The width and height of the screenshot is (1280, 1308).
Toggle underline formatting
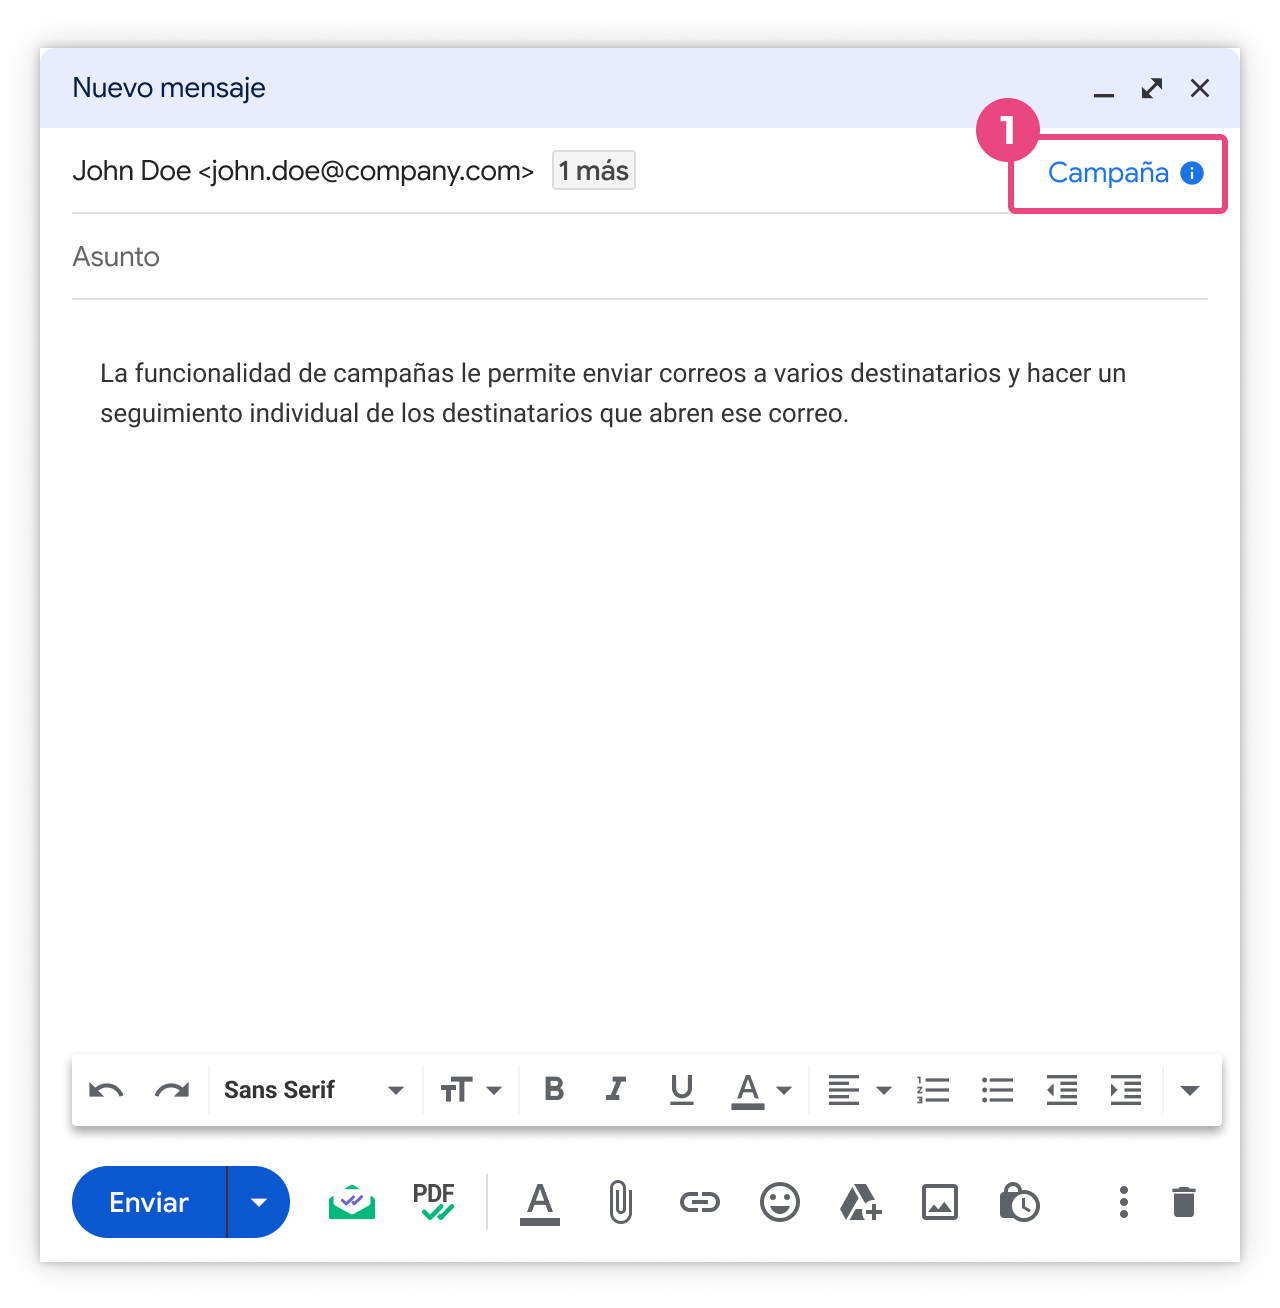[682, 1089]
